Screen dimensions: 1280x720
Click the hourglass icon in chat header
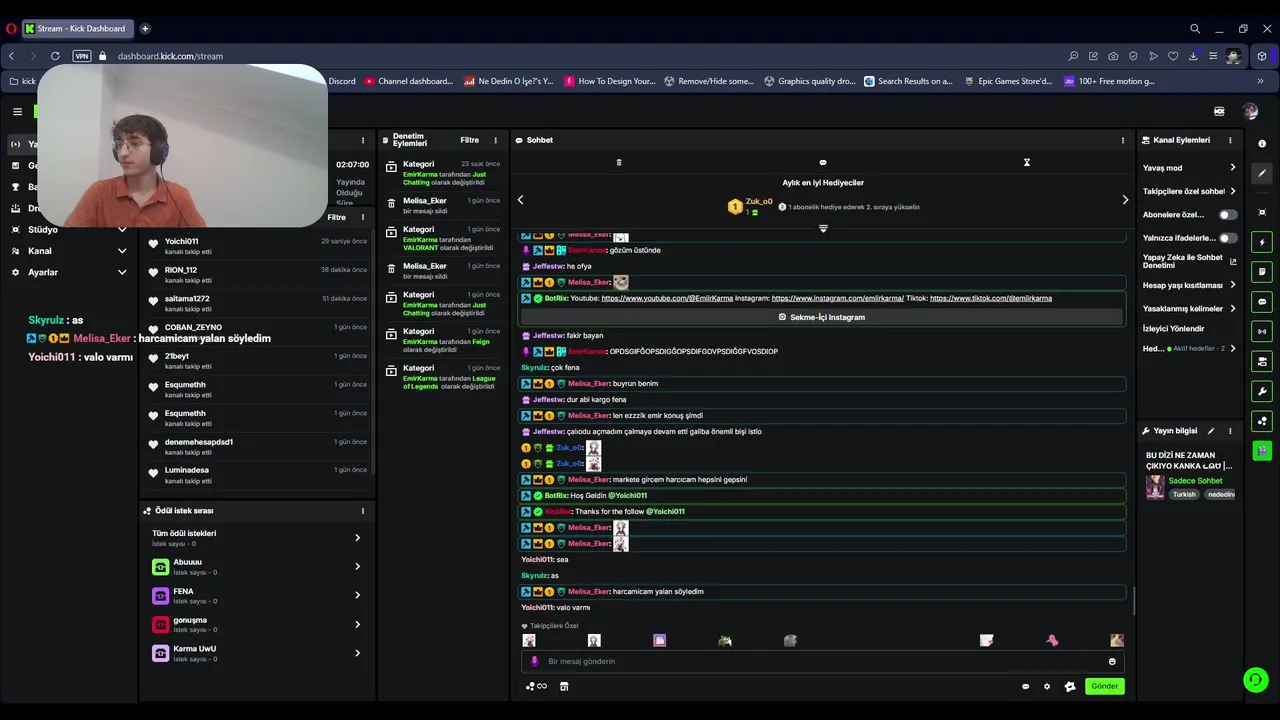[x=1026, y=162]
